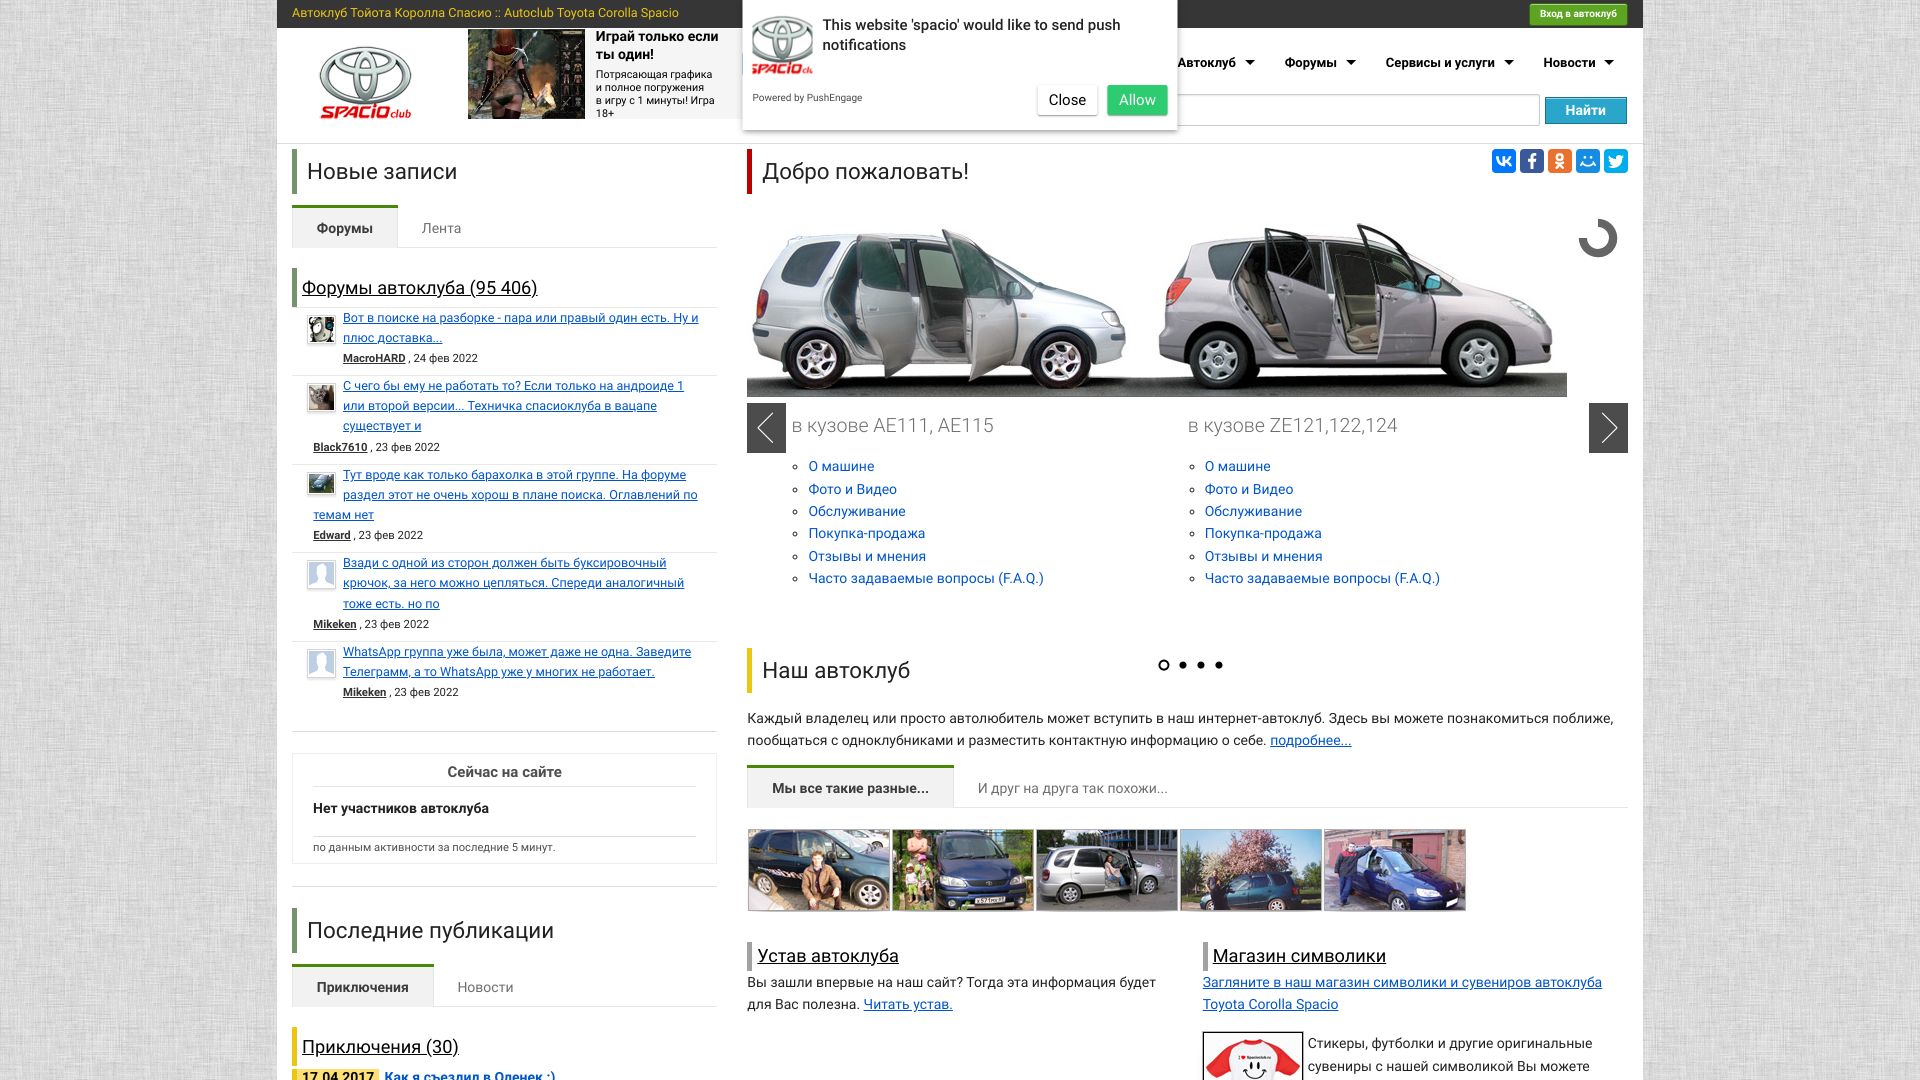Open the Мы все такие разные tab

[850, 788]
